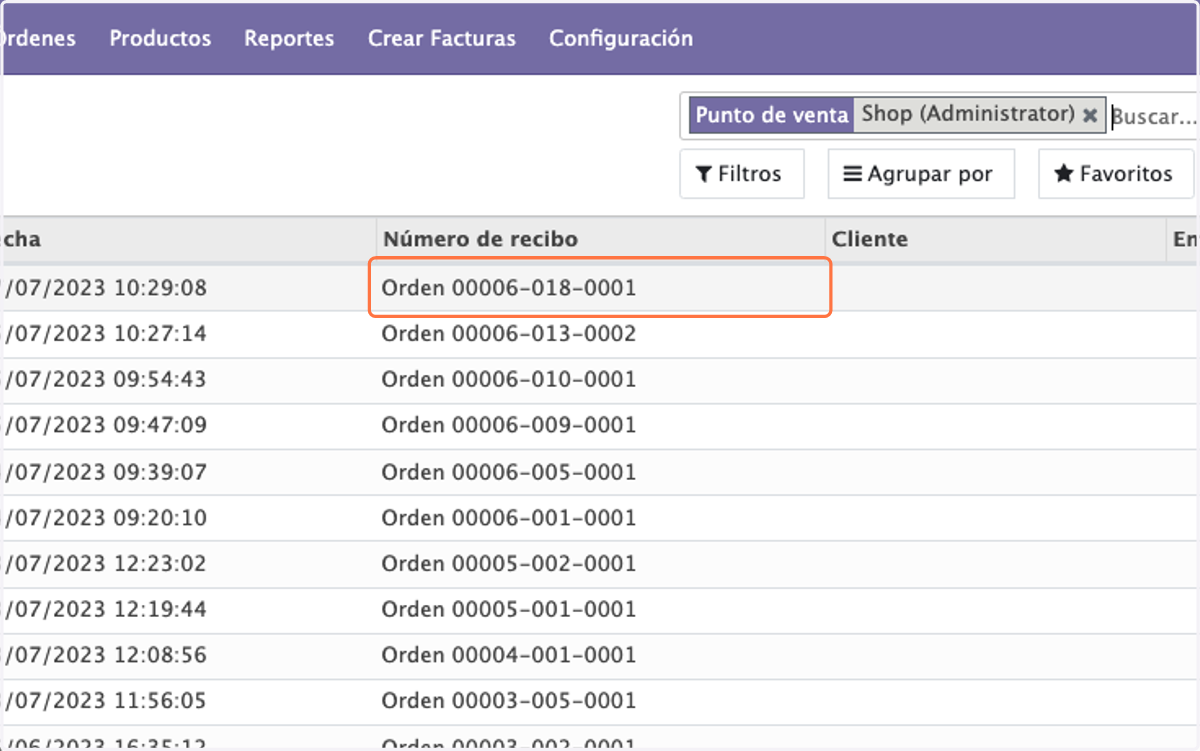This screenshot has height=751, width=1200.
Task: Open the Filtros dropdown
Action: pos(741,174)
